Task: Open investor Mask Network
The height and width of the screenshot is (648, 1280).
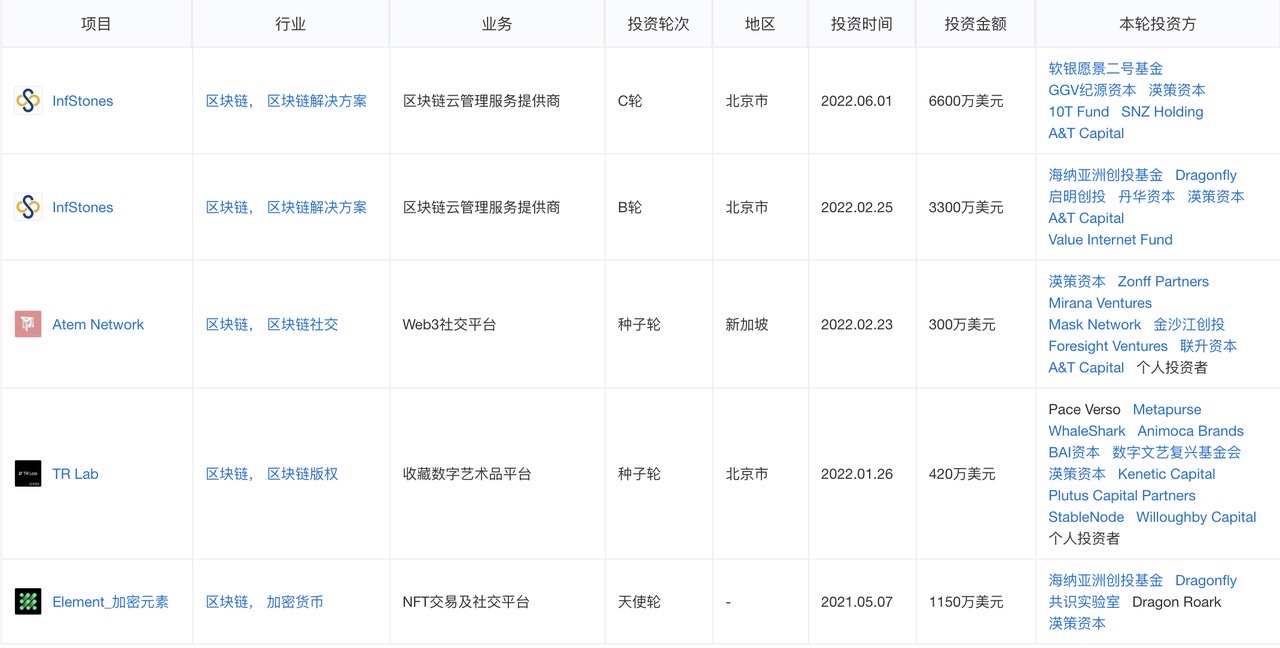Action: click(x=1095, y=325)
